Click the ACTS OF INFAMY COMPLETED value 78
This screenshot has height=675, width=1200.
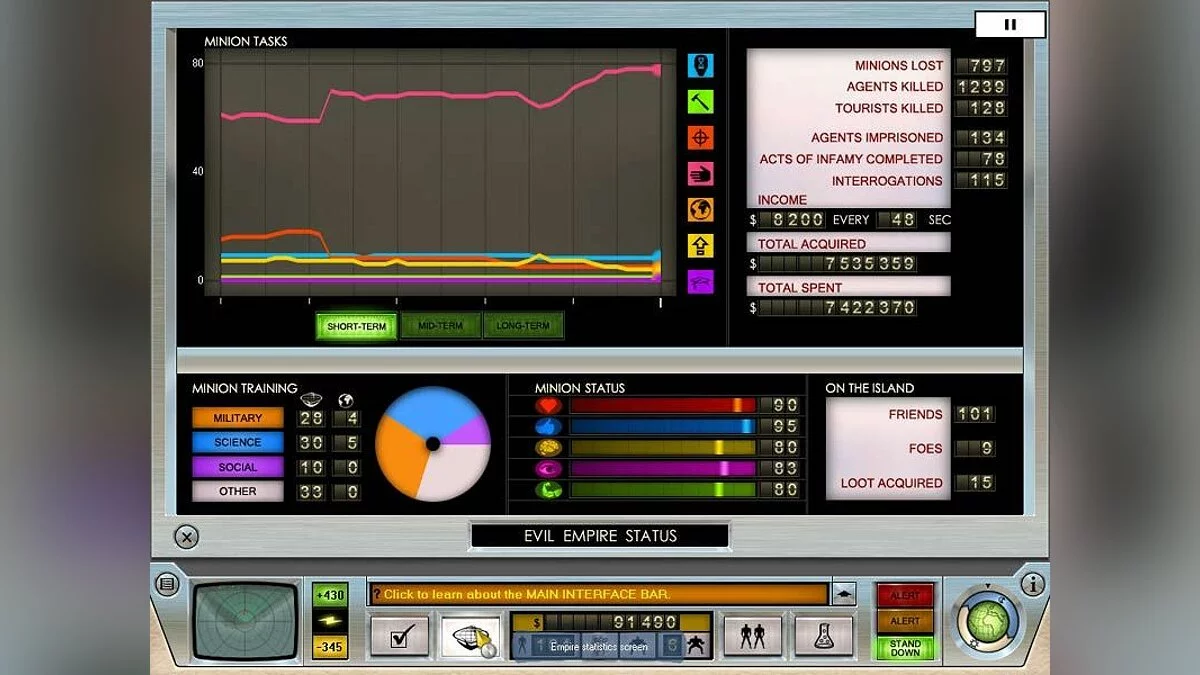pos(980,159)
